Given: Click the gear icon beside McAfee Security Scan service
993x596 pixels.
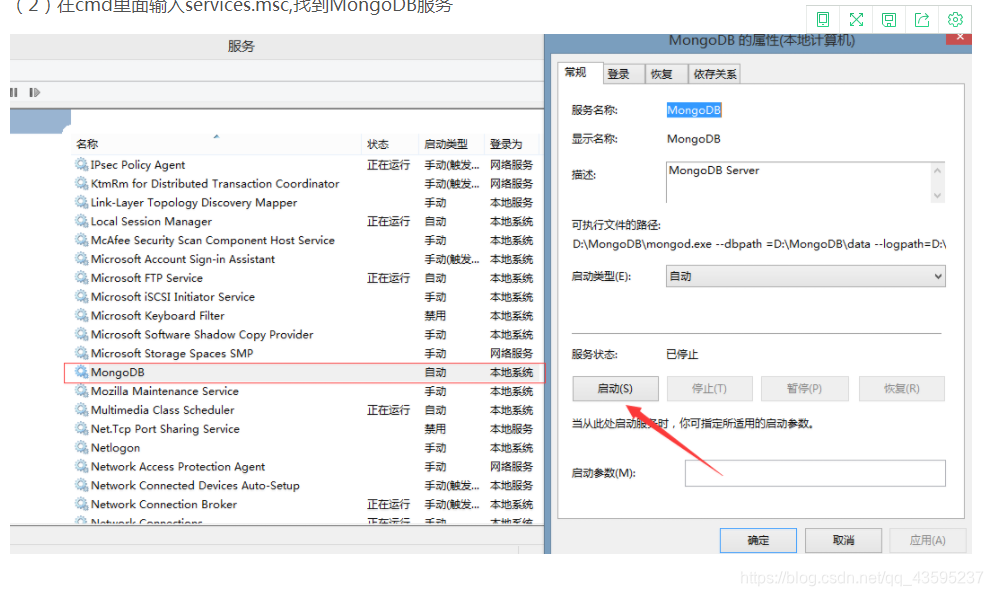Looking at the screenshot, I should click(x=81, y=240).
